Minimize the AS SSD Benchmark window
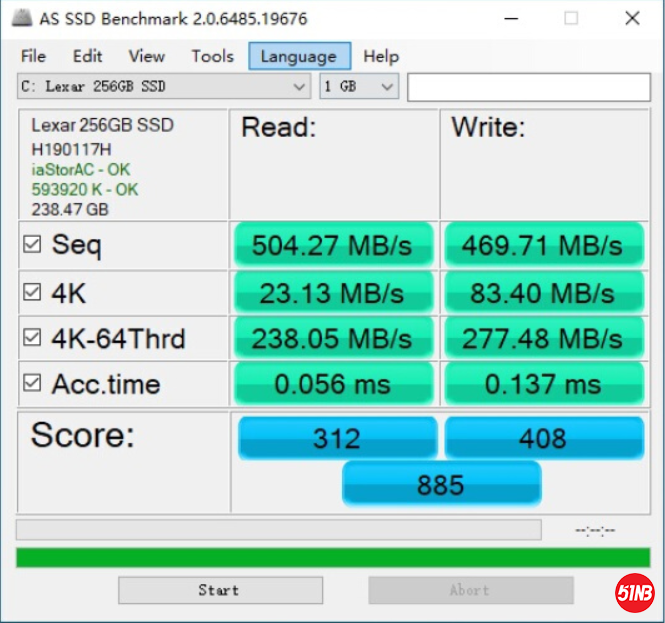 tap(511, 18)
